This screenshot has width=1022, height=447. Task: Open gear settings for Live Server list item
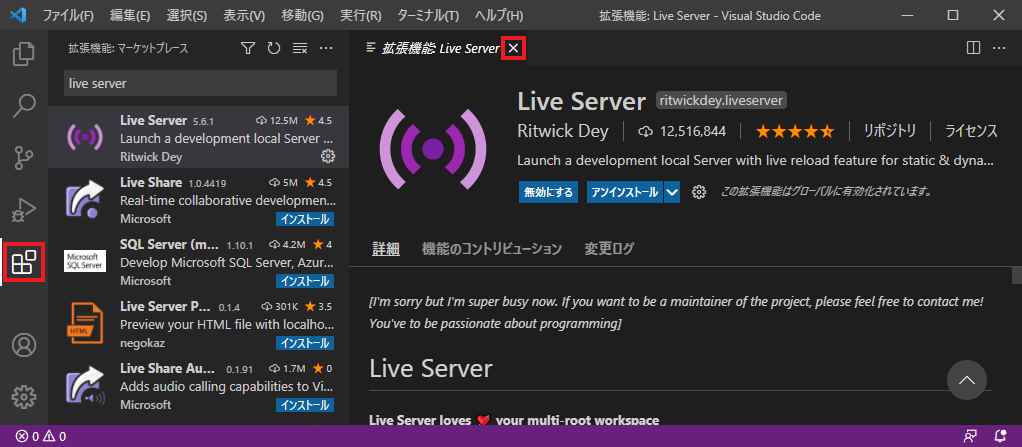[328, 156]
